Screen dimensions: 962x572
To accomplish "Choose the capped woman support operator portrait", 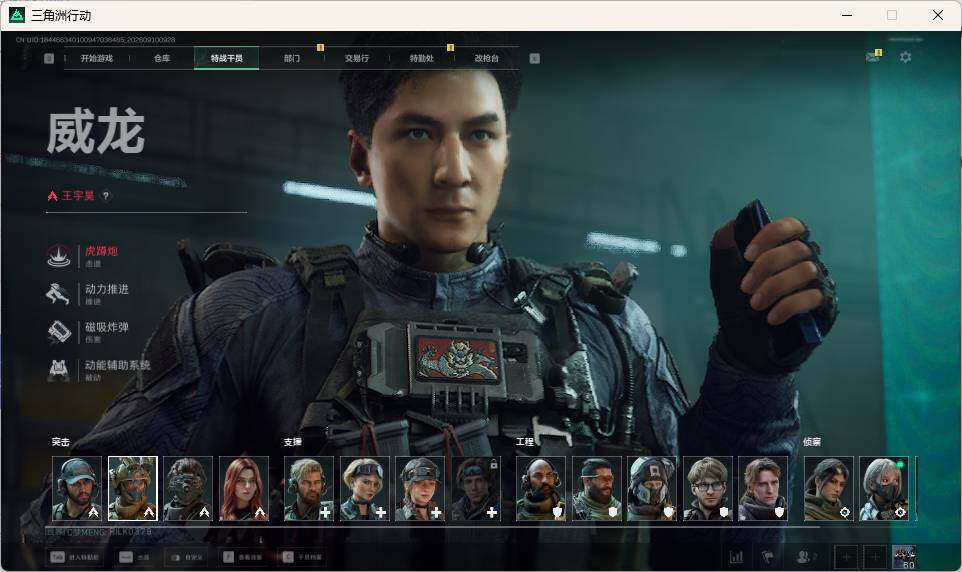I will coord(420,489).
